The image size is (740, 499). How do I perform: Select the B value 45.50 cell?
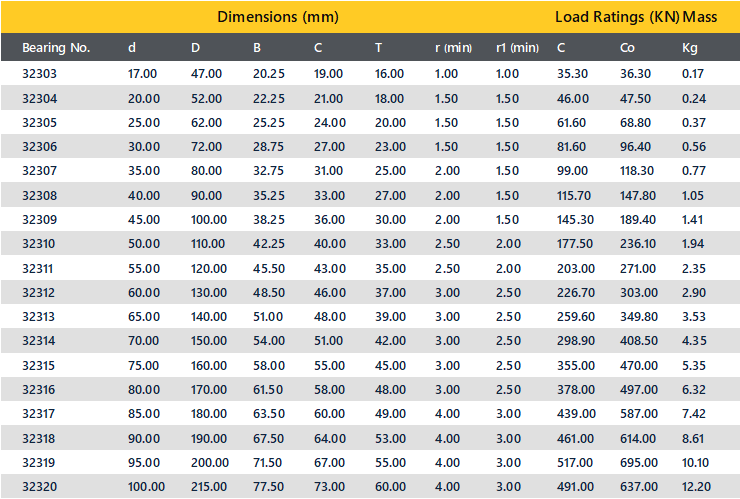point(269,269)
